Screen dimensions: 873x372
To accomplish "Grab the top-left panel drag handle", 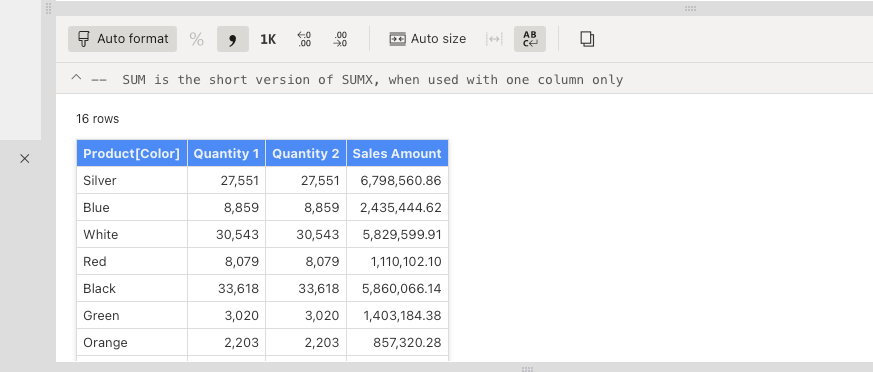I will (48, 8).
